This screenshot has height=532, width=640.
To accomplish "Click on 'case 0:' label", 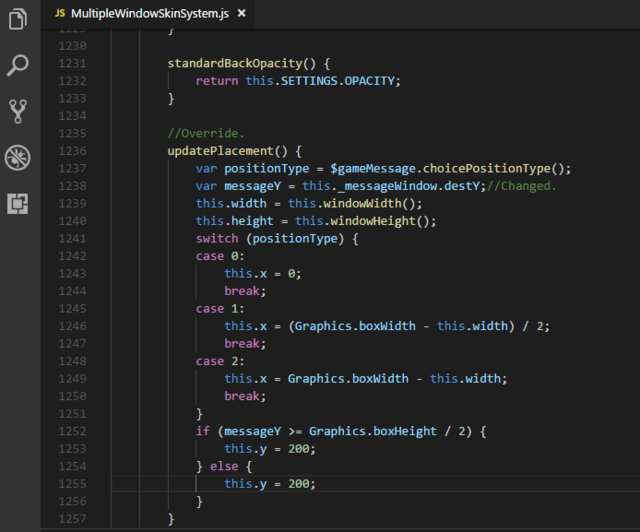I will tap(220, 256).
